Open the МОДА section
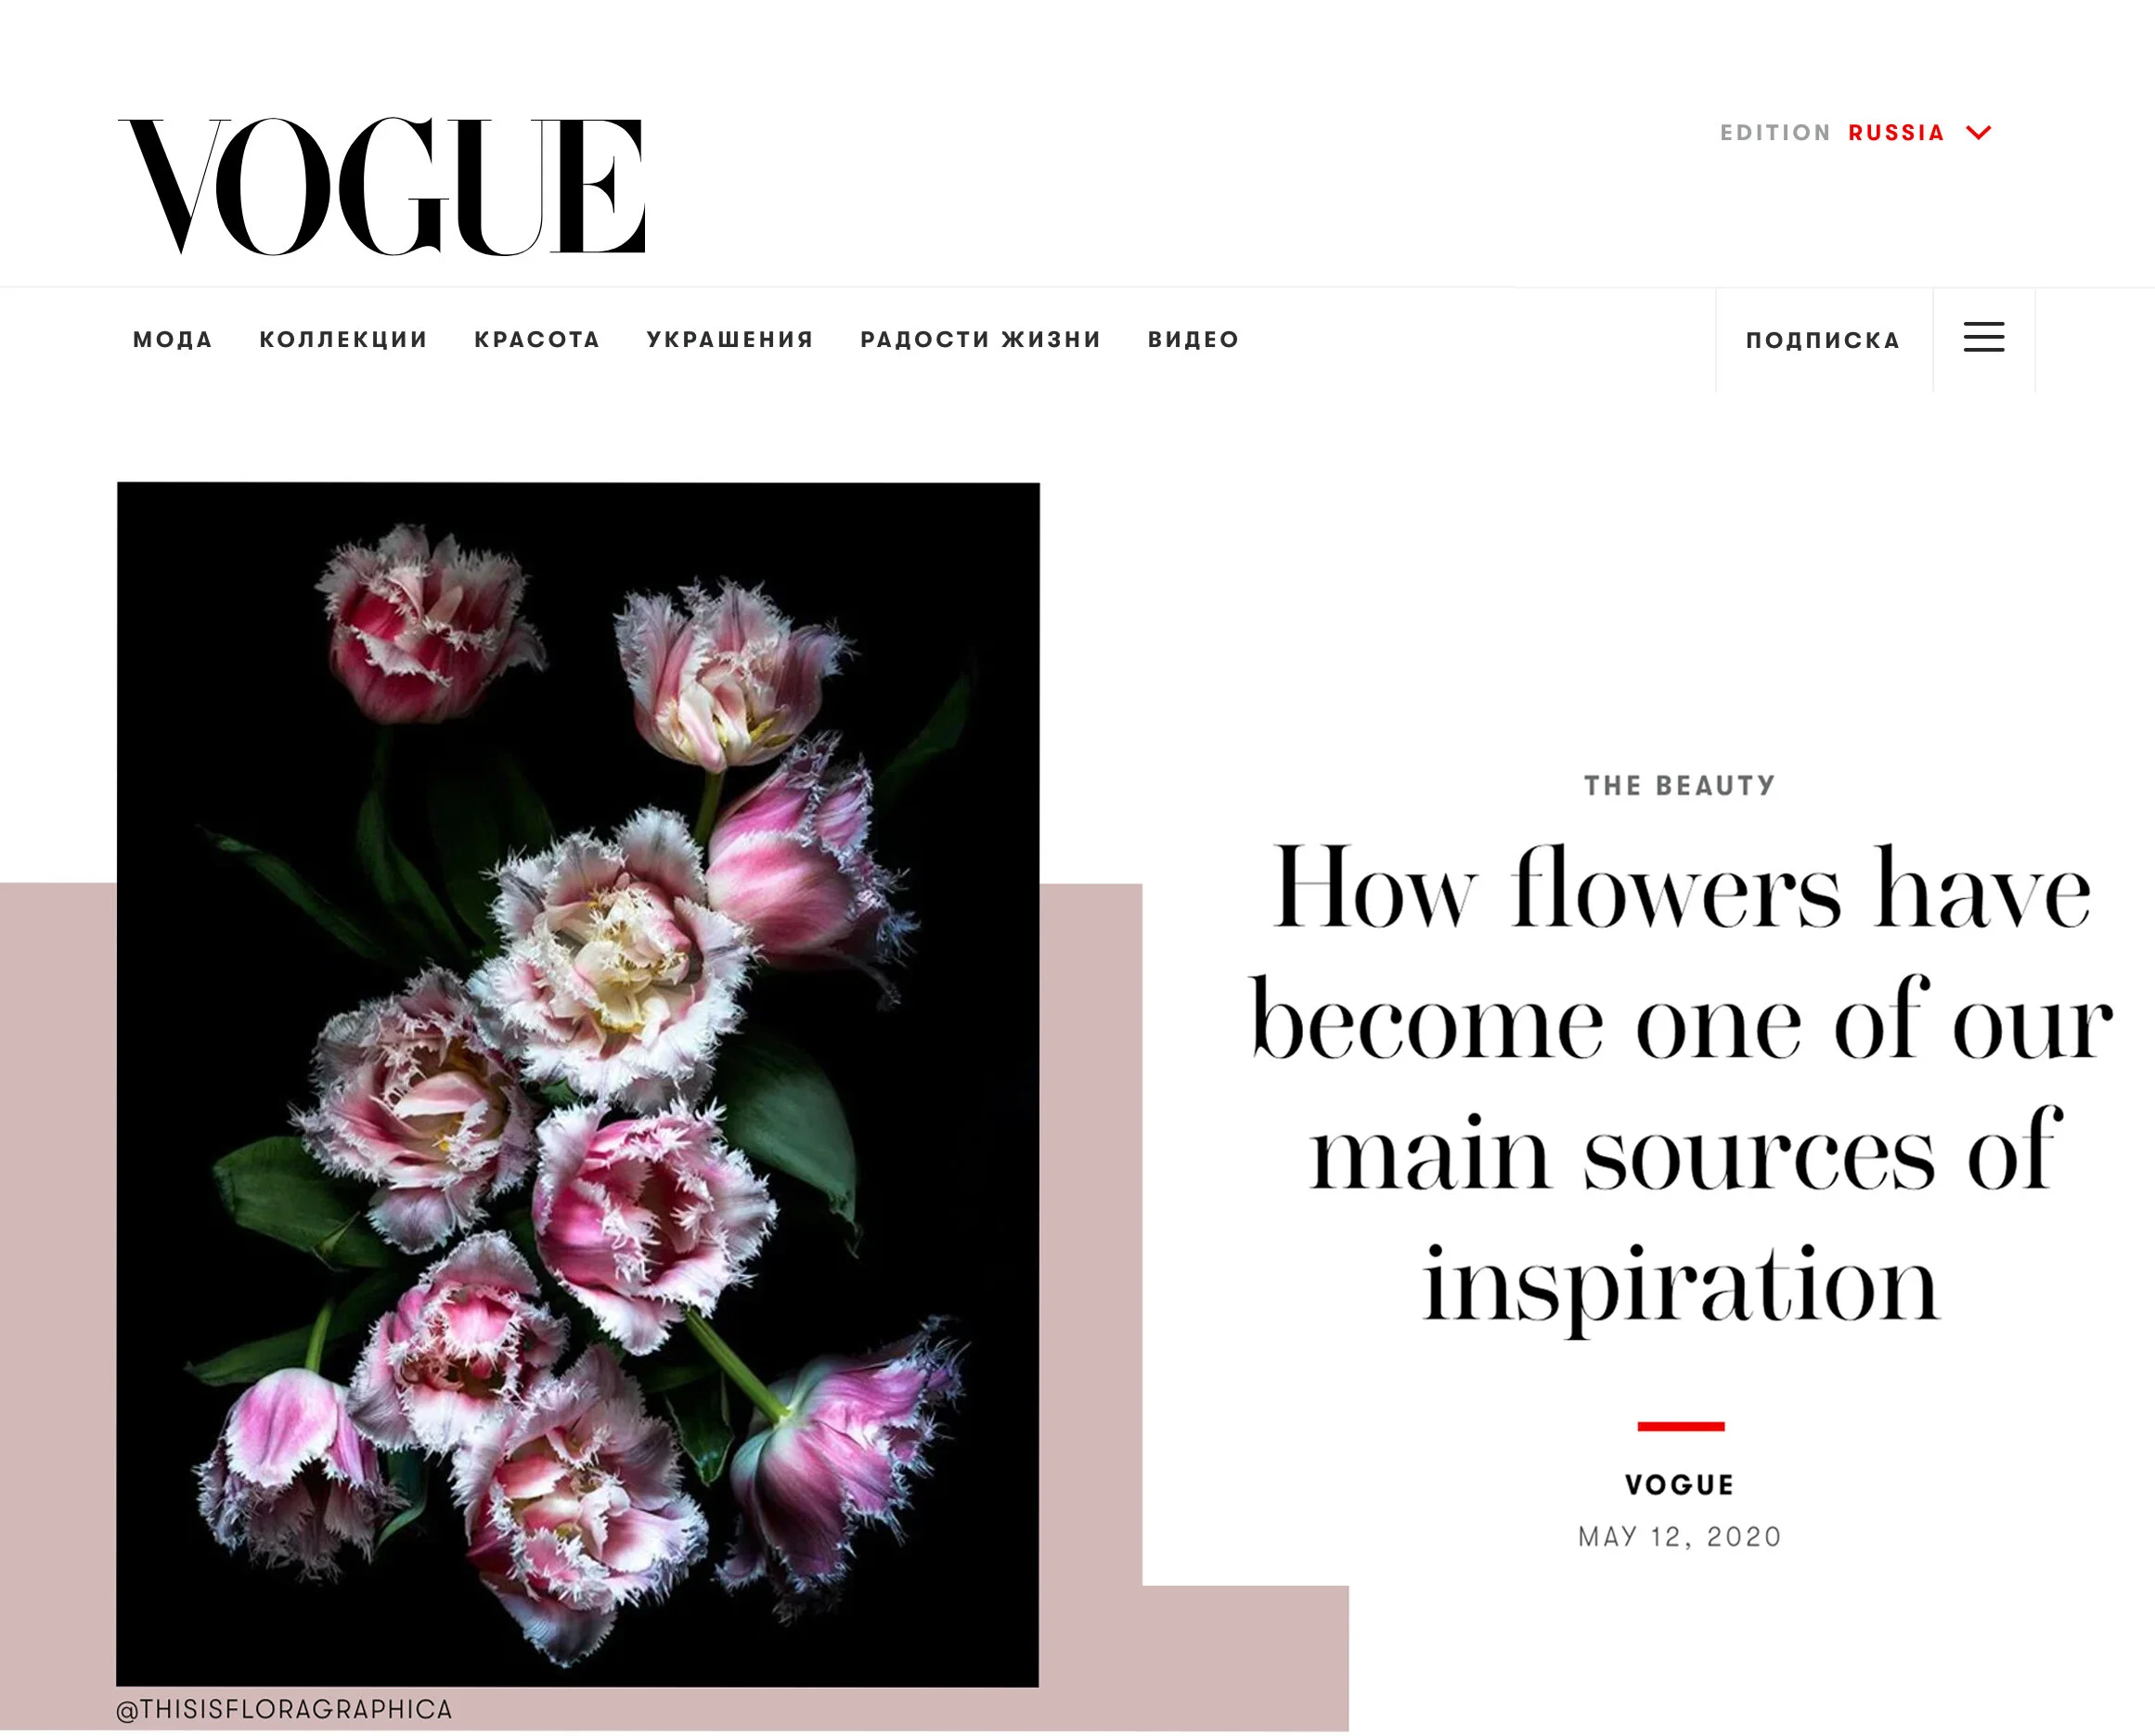The image size is (2155, 1736). point(173,340)
